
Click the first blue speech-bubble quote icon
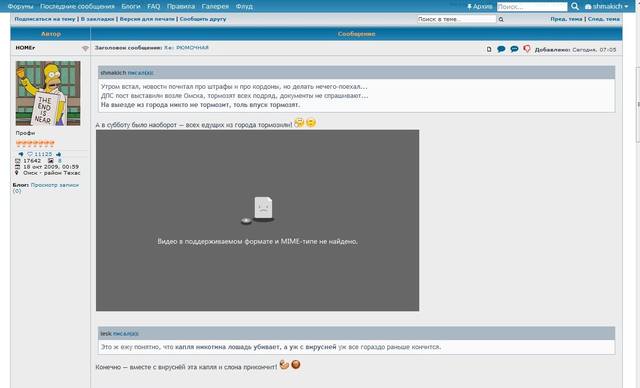[501, 49]
